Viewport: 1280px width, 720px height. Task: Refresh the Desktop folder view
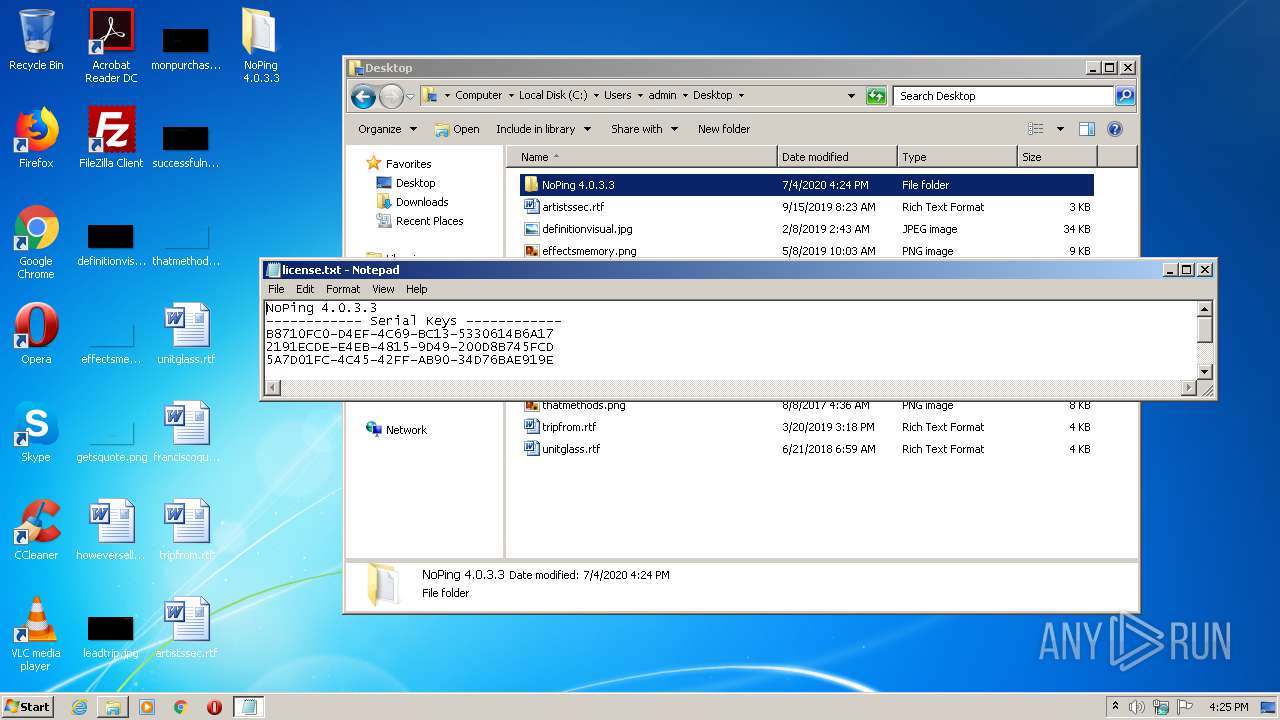pos(876,96)
